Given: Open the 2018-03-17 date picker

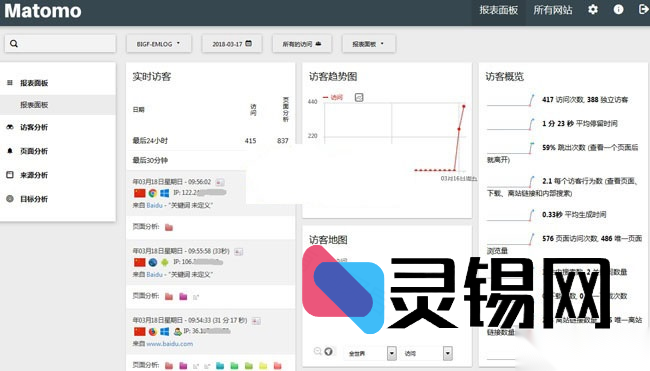Looking at the screenshot, I should click(232, 44).
